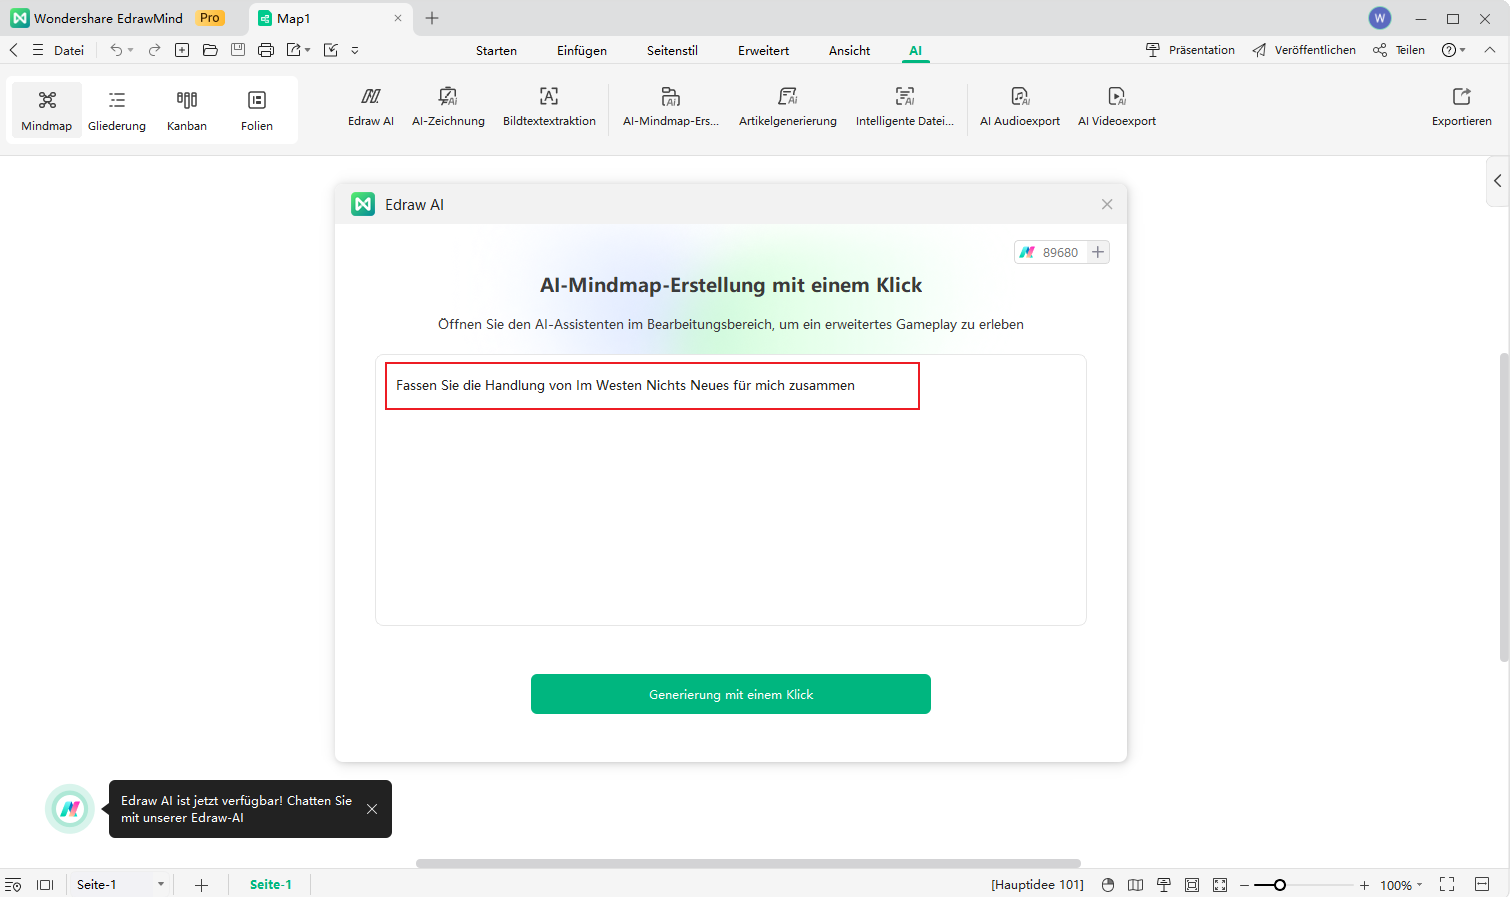
Task: Start Präsentation mode
Action: pos(1190,50)
